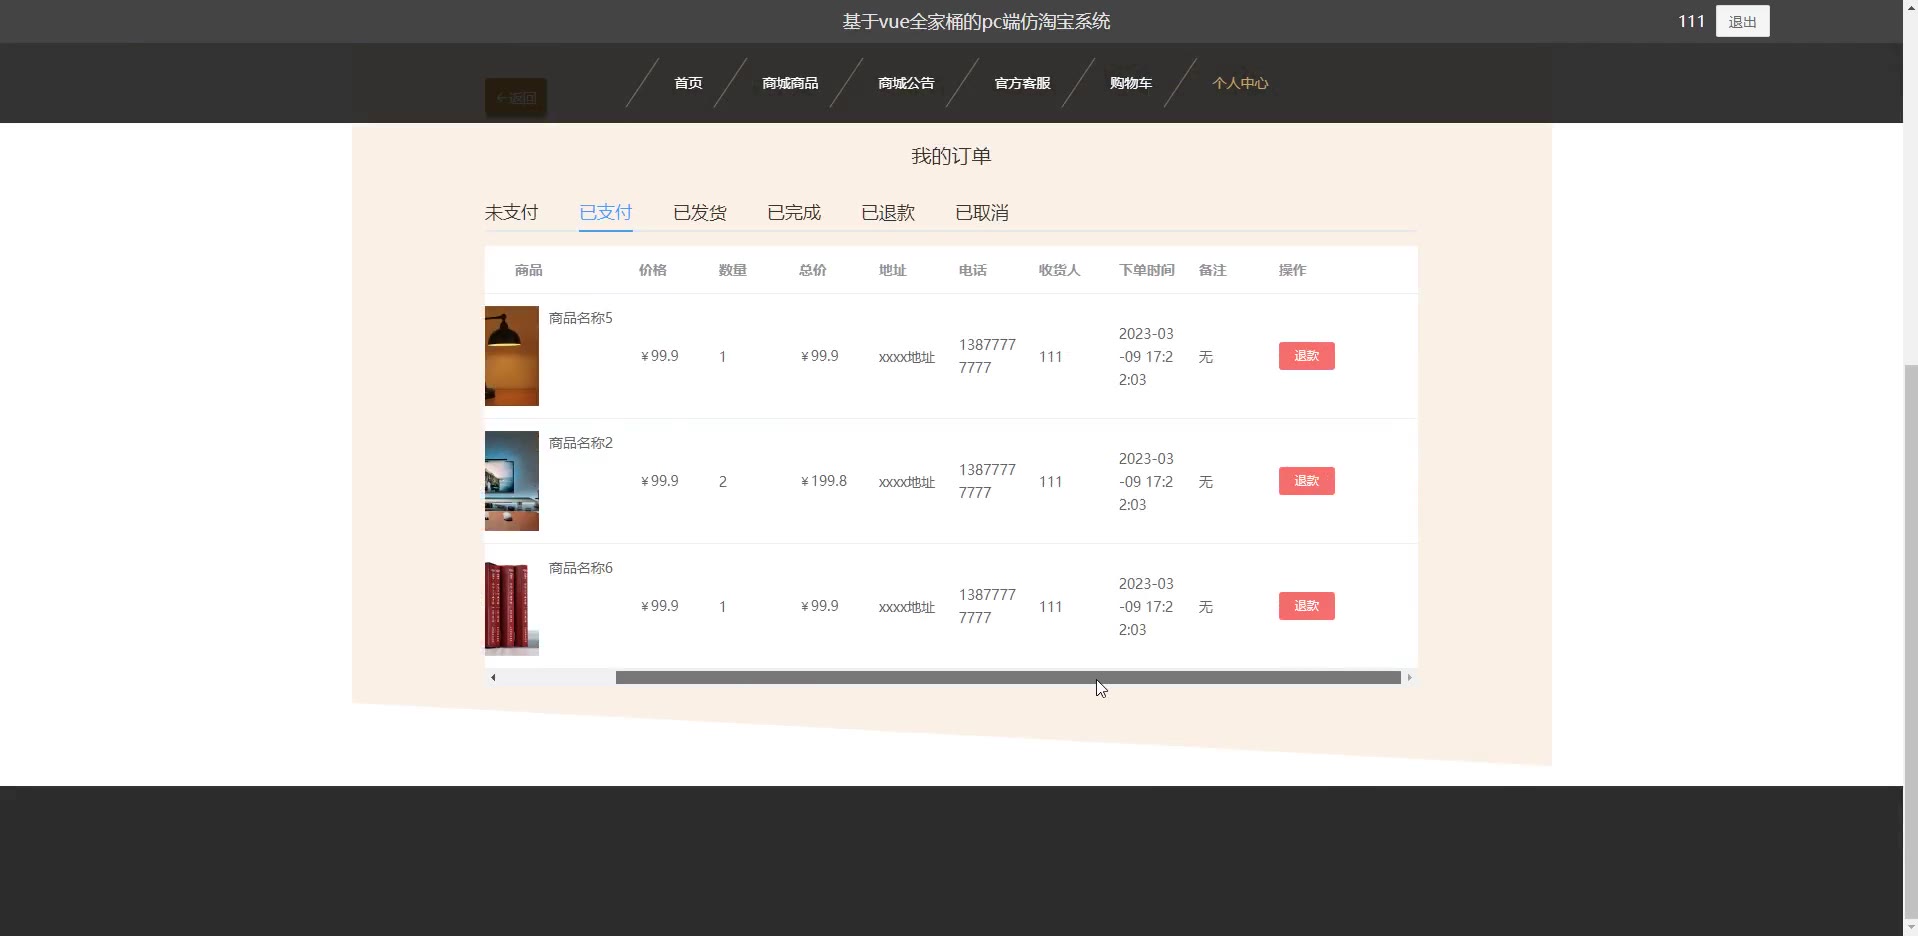Click the 总价 column header
Screen dimensions: 1918x936
(813, 270)
